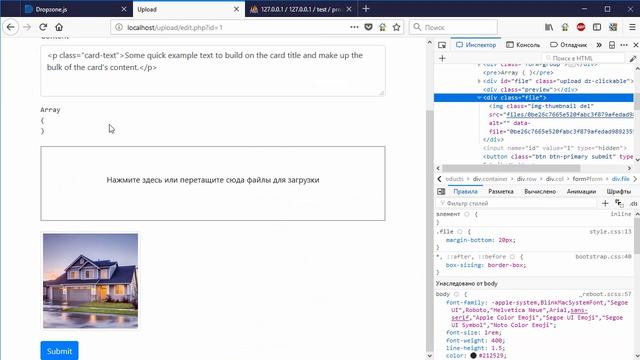Open the Вычислено computed tab
640x360 pixels.
point(540,191)
